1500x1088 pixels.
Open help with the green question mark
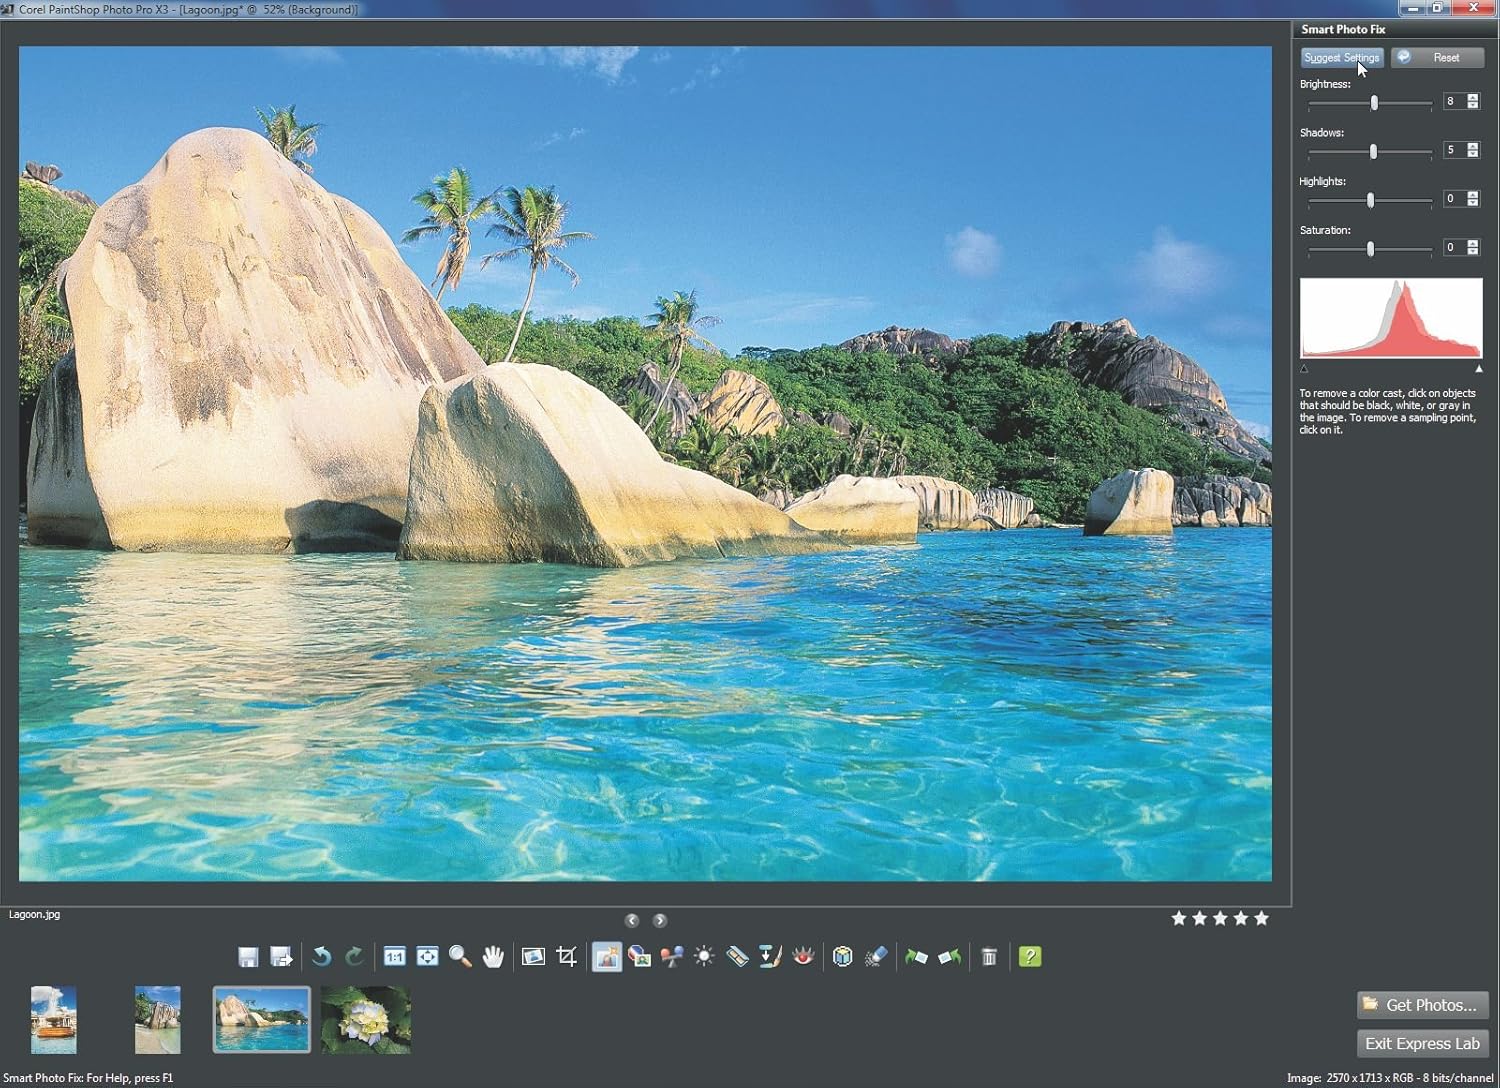pos(1030,957)
